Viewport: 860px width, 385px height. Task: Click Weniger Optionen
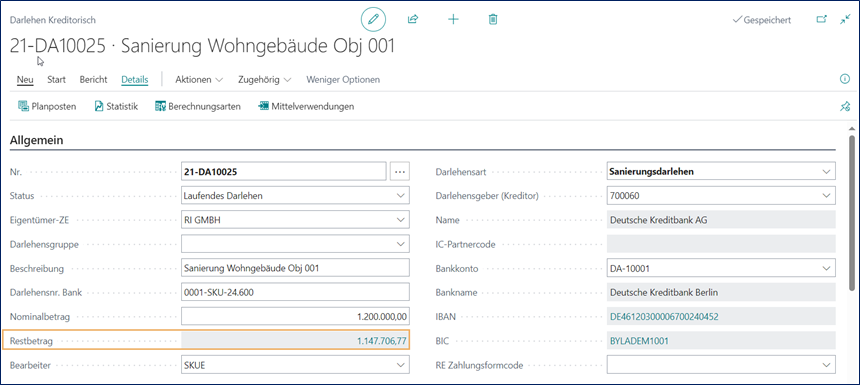(x=343, y=80)
